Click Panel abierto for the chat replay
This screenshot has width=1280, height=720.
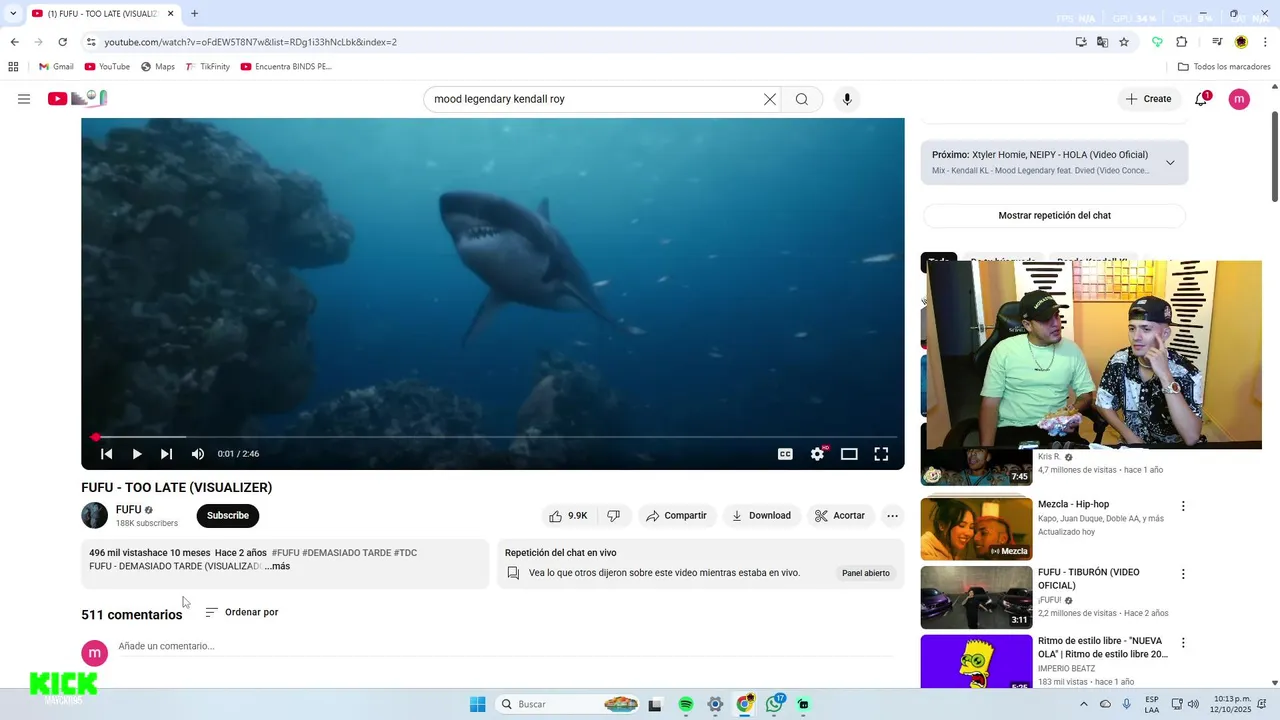866,573
